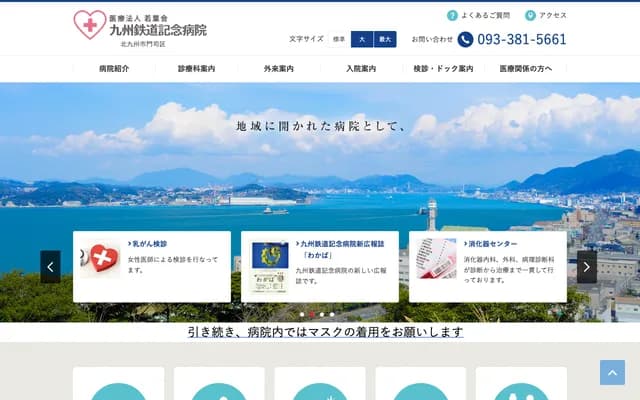Open the 検診・ドック案内 menu
The width and height of the screenshot is (640, 400).
point(443,69)
